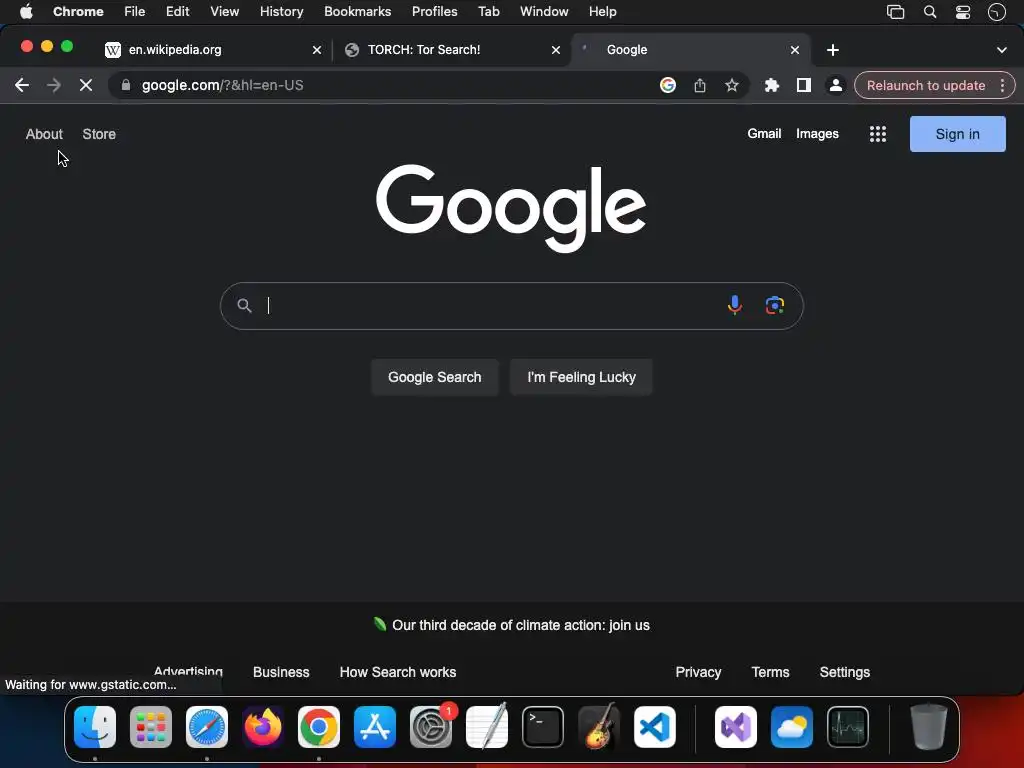Open the Privacy footer link

(x=698, y=672)
